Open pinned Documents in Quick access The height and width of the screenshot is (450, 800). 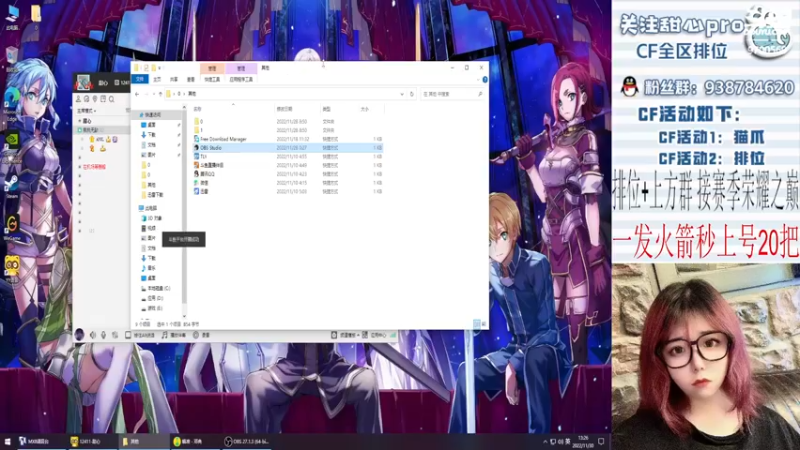(148, 145)
